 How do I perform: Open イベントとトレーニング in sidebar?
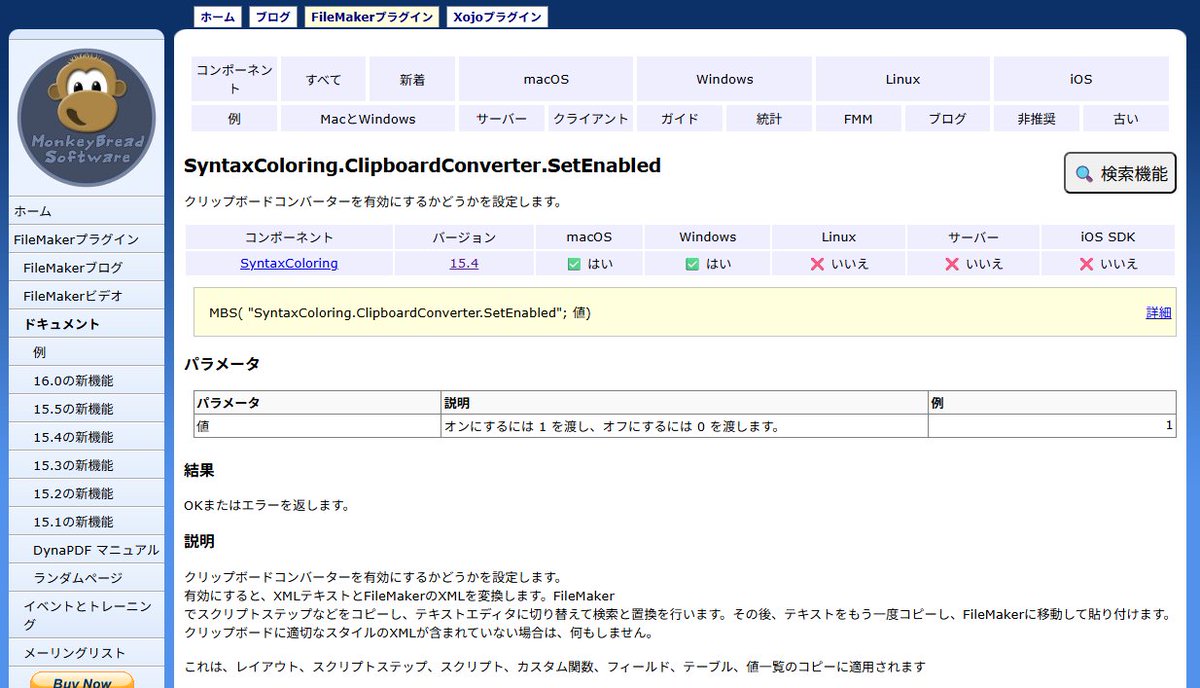pyautogui.click(x=86, y=615)
